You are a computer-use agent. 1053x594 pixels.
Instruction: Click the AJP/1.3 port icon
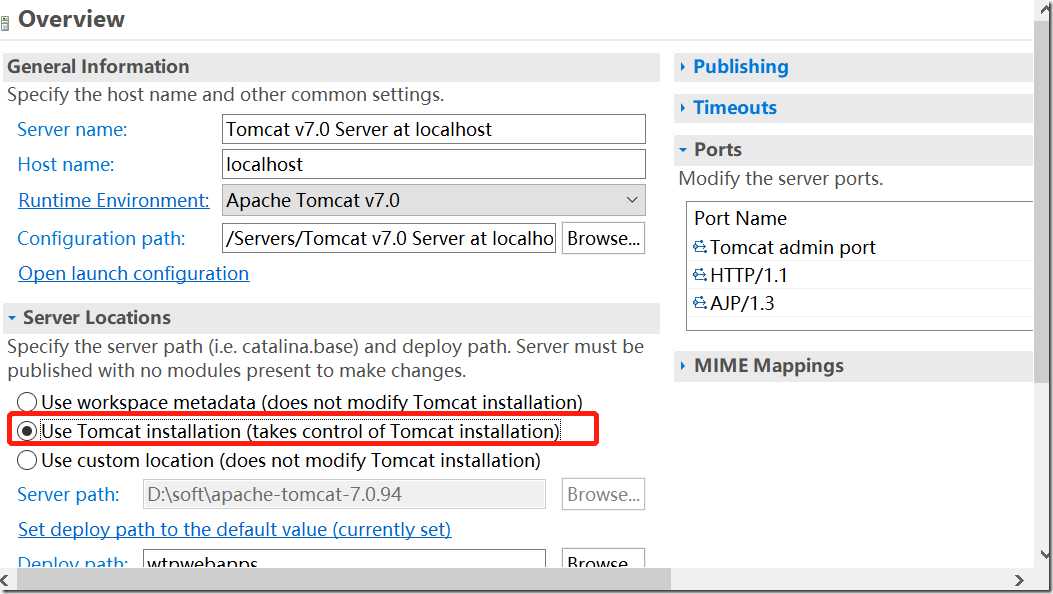[x=700, y=303]
